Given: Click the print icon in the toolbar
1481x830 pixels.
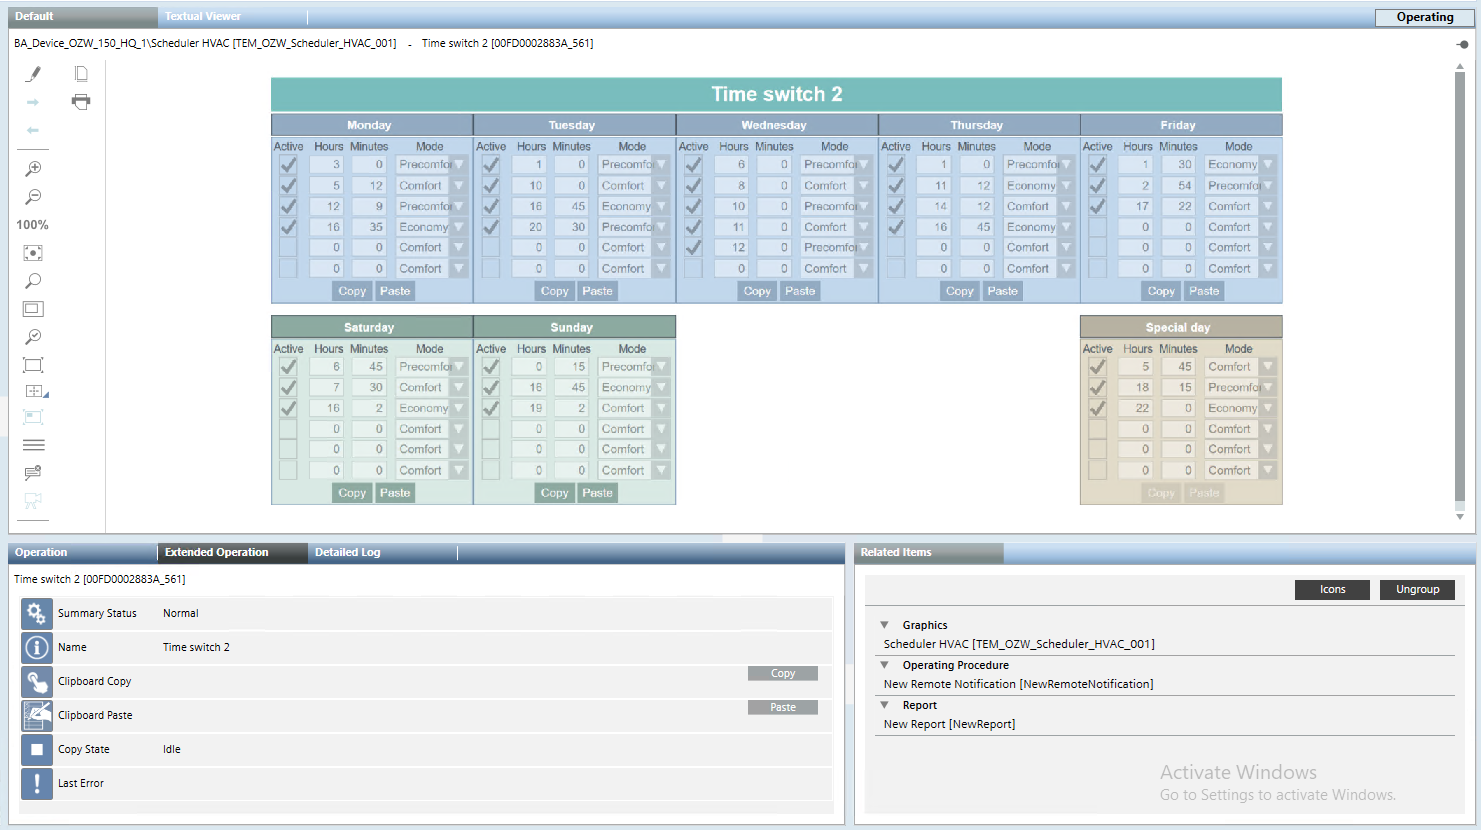Looking at the screenshot, I should pyautogui.click(x=81, y=101).
